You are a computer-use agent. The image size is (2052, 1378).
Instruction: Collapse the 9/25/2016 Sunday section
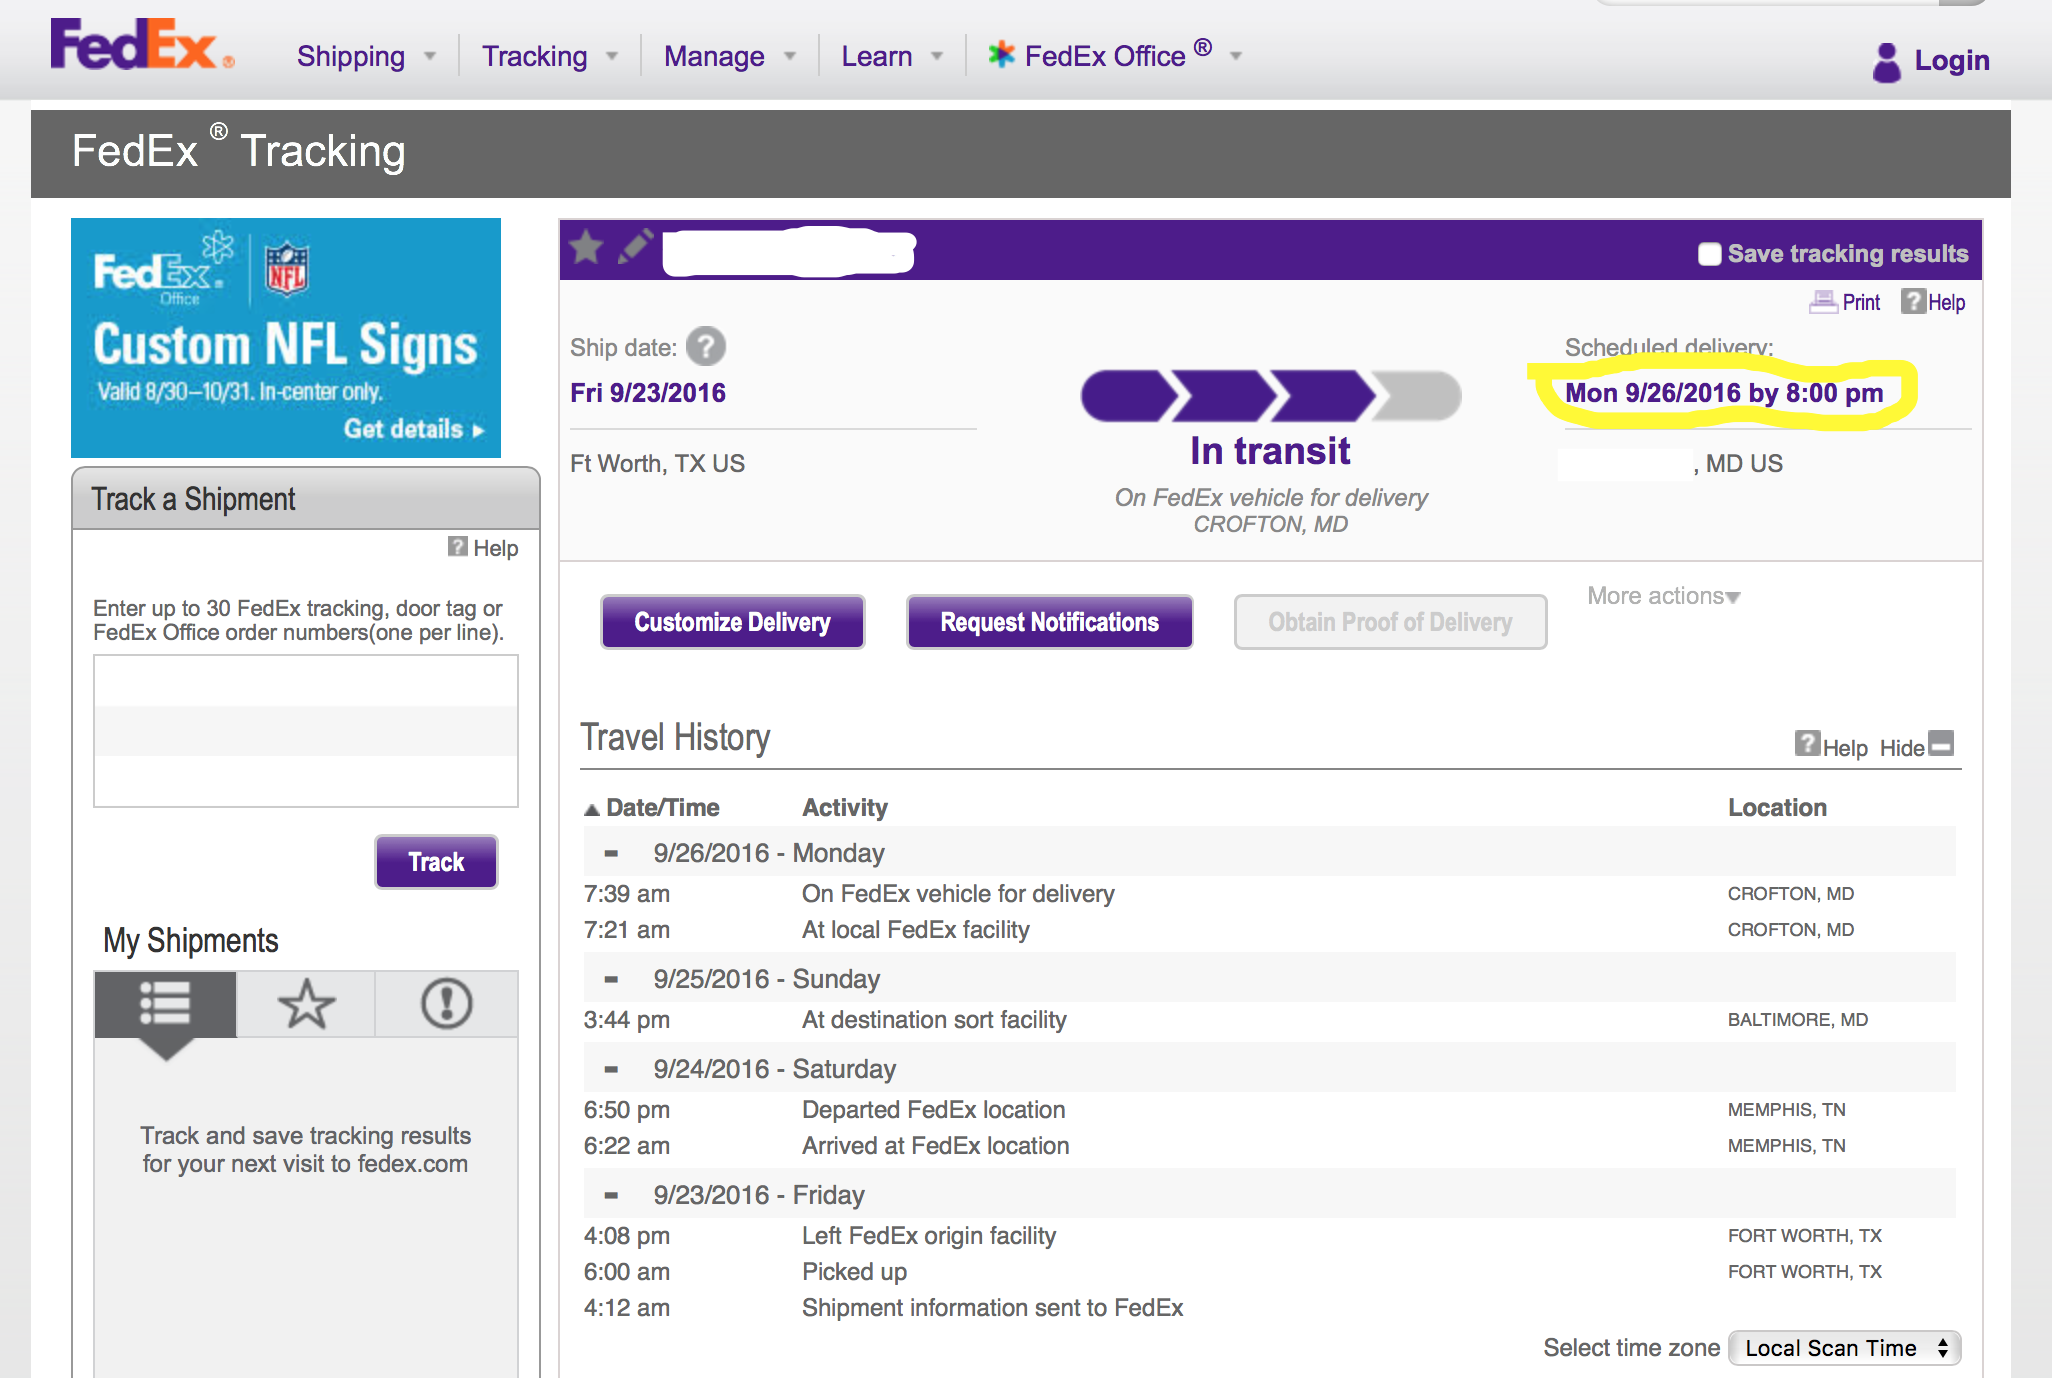click(x=611, y=979)
